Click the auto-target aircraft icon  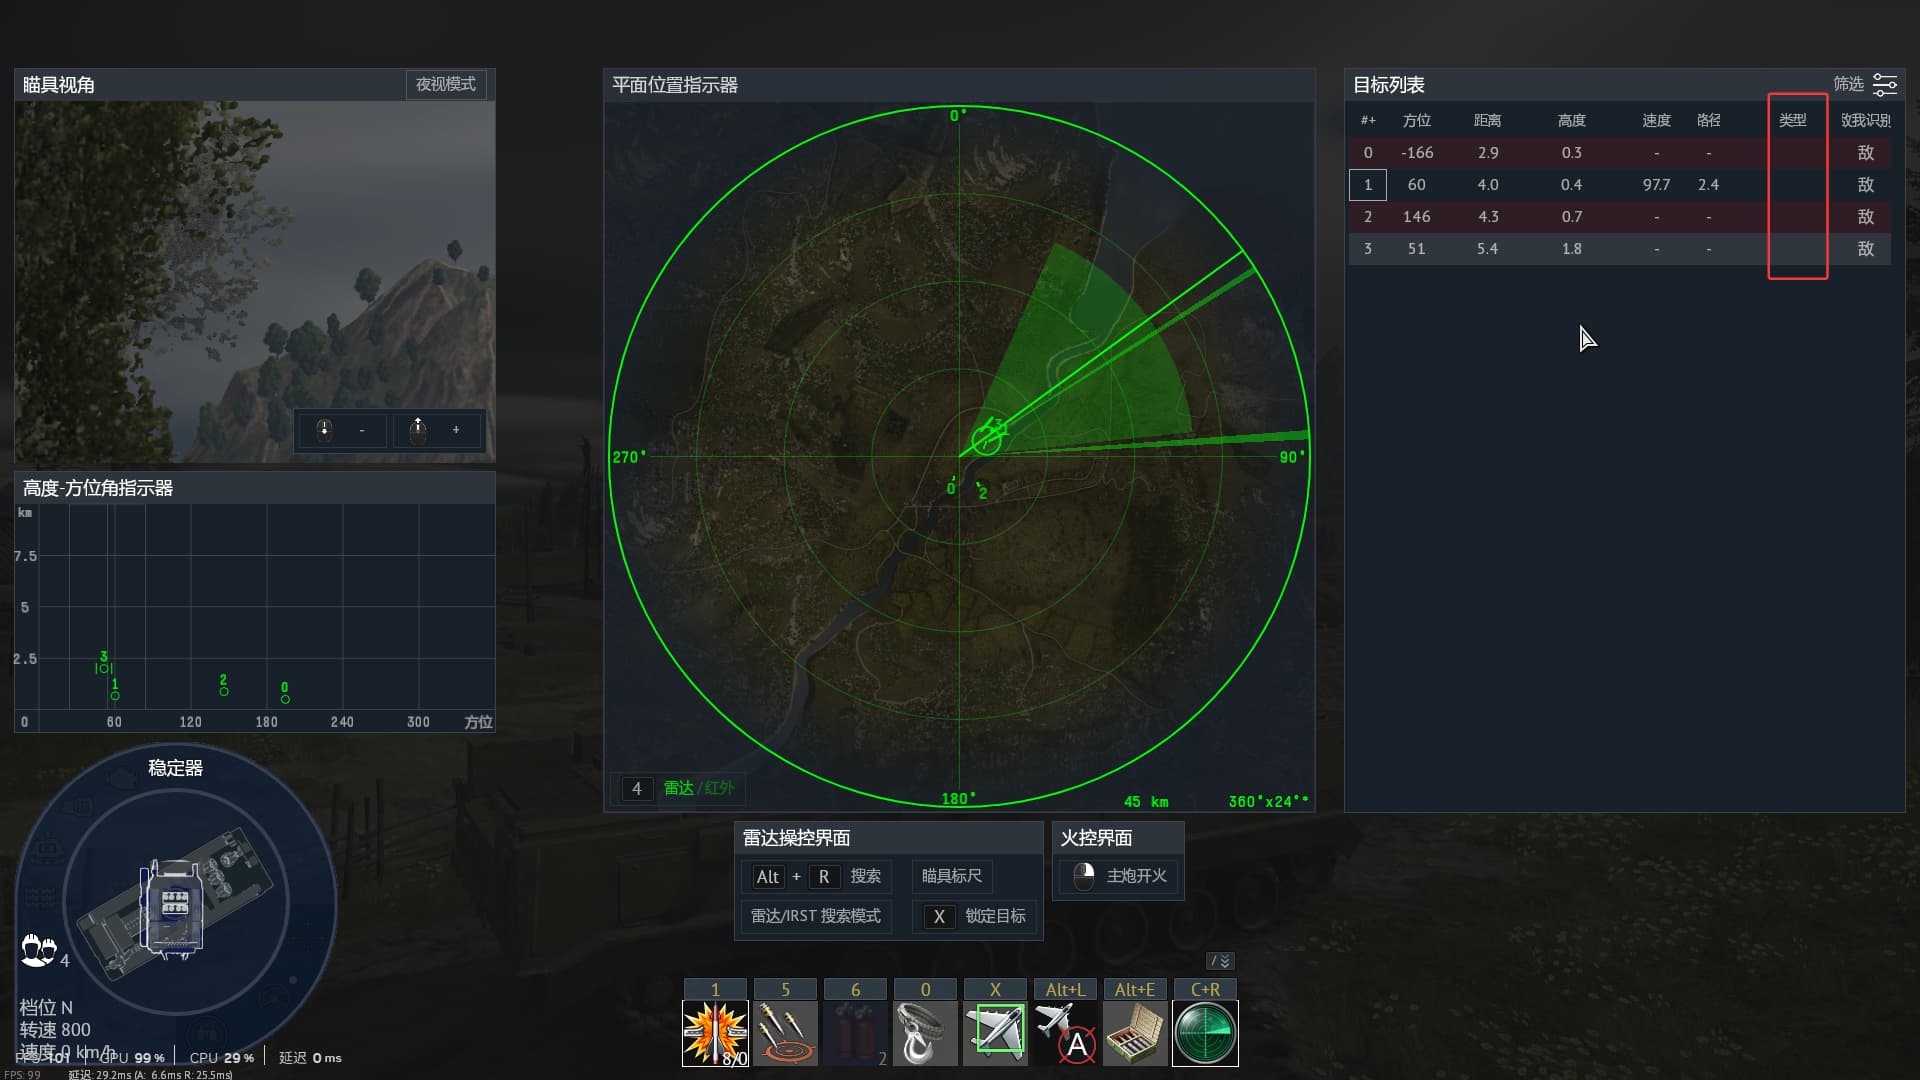[1065, 1033]
